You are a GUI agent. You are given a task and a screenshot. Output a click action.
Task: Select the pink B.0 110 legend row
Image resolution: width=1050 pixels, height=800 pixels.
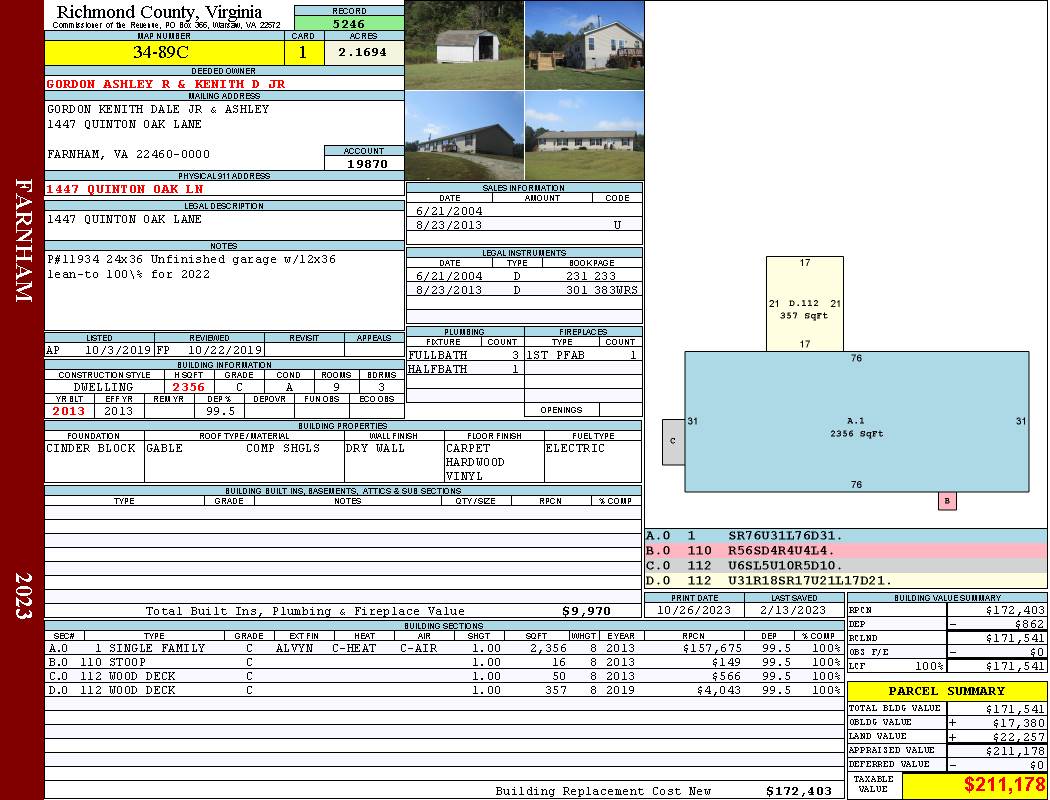click(x=845, y=551)
